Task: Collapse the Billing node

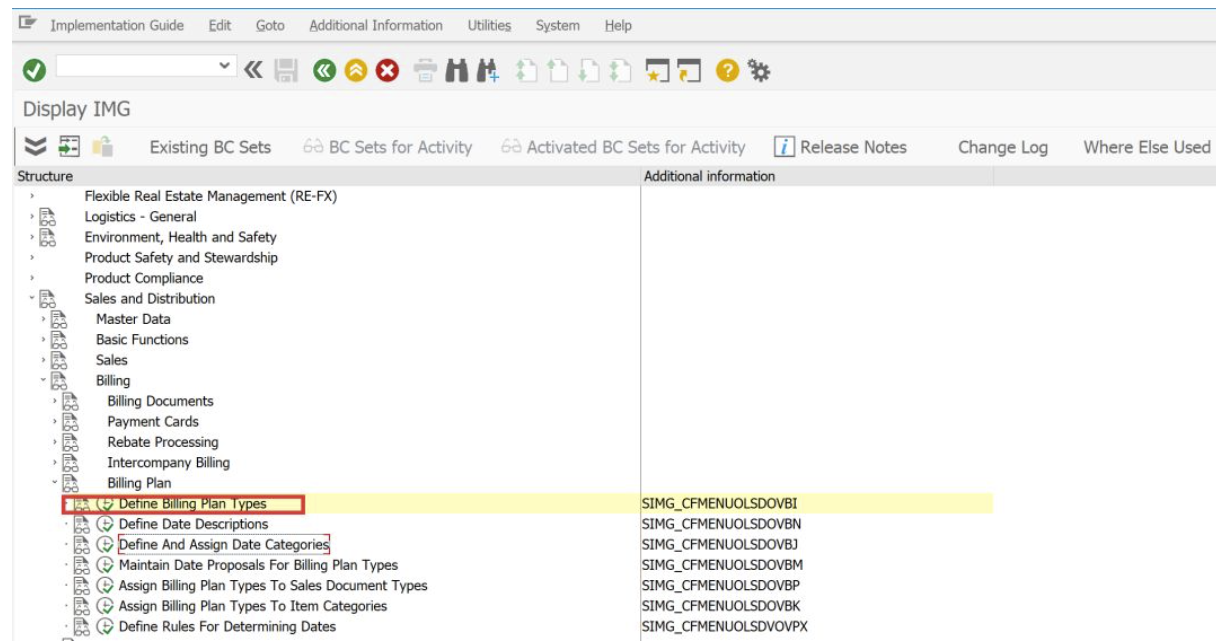Action: pos(43,381)
